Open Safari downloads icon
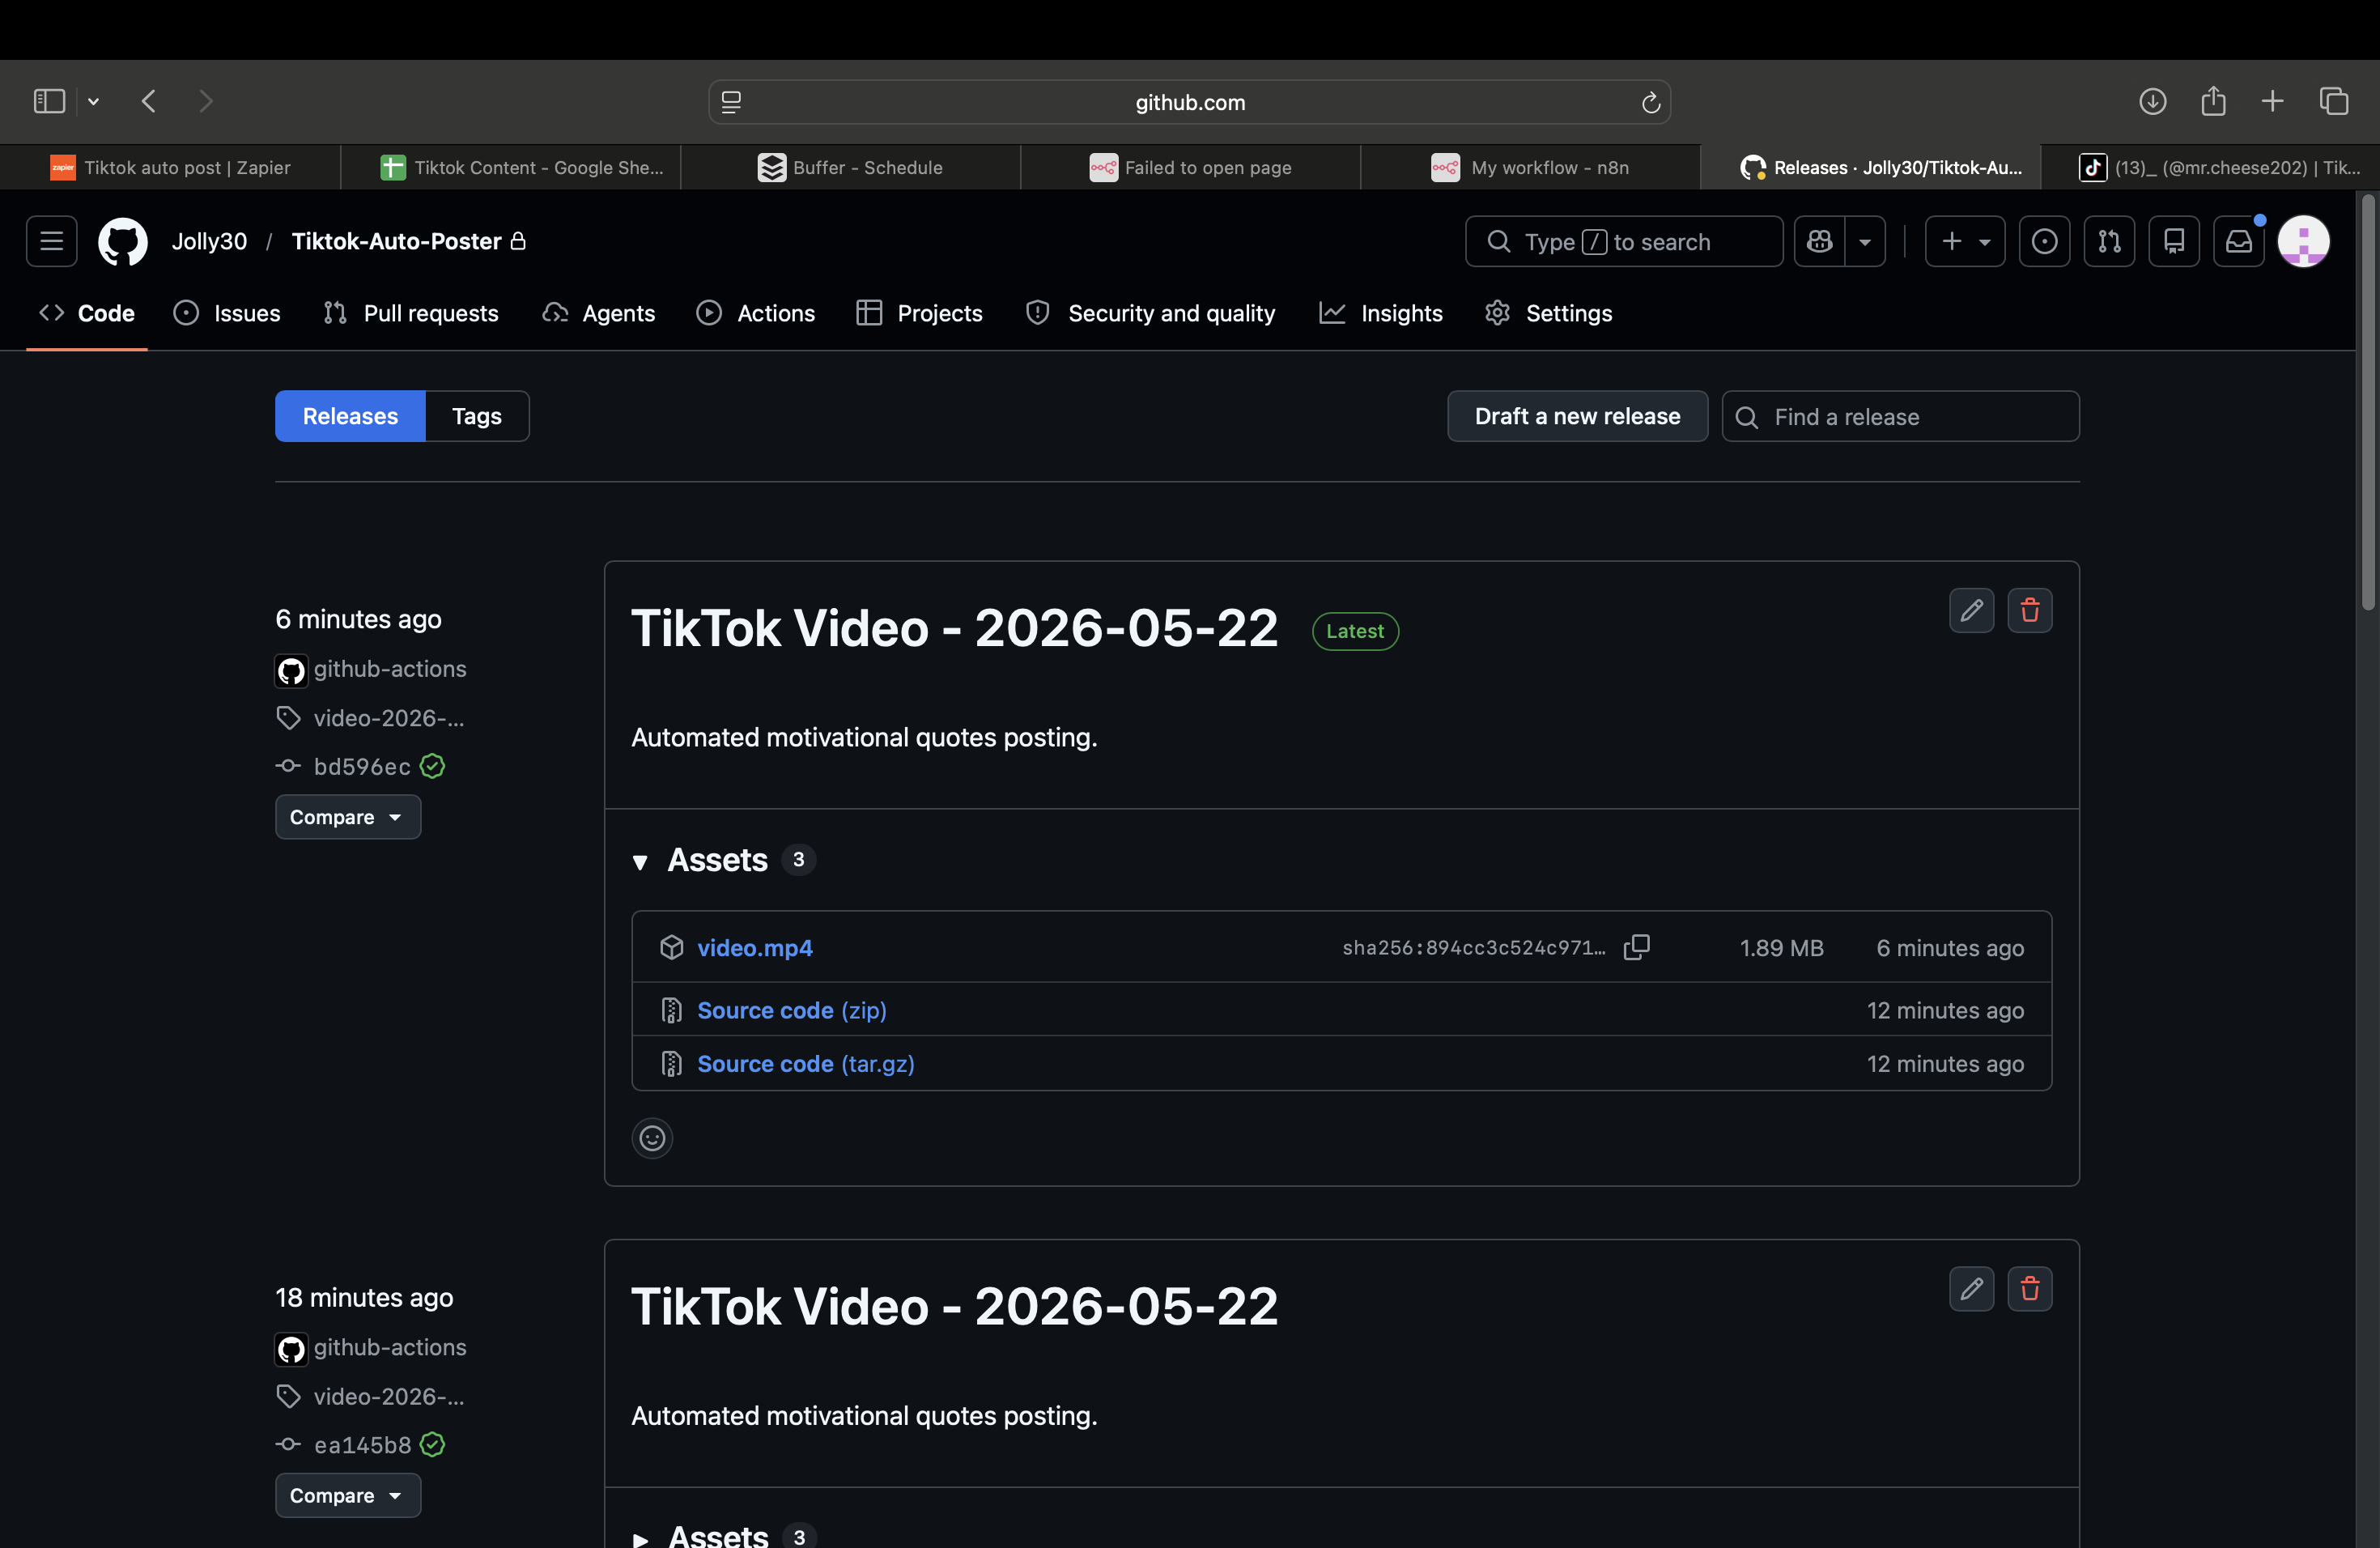Viewport: 2380px width, 1548px height. point(2152,101)
